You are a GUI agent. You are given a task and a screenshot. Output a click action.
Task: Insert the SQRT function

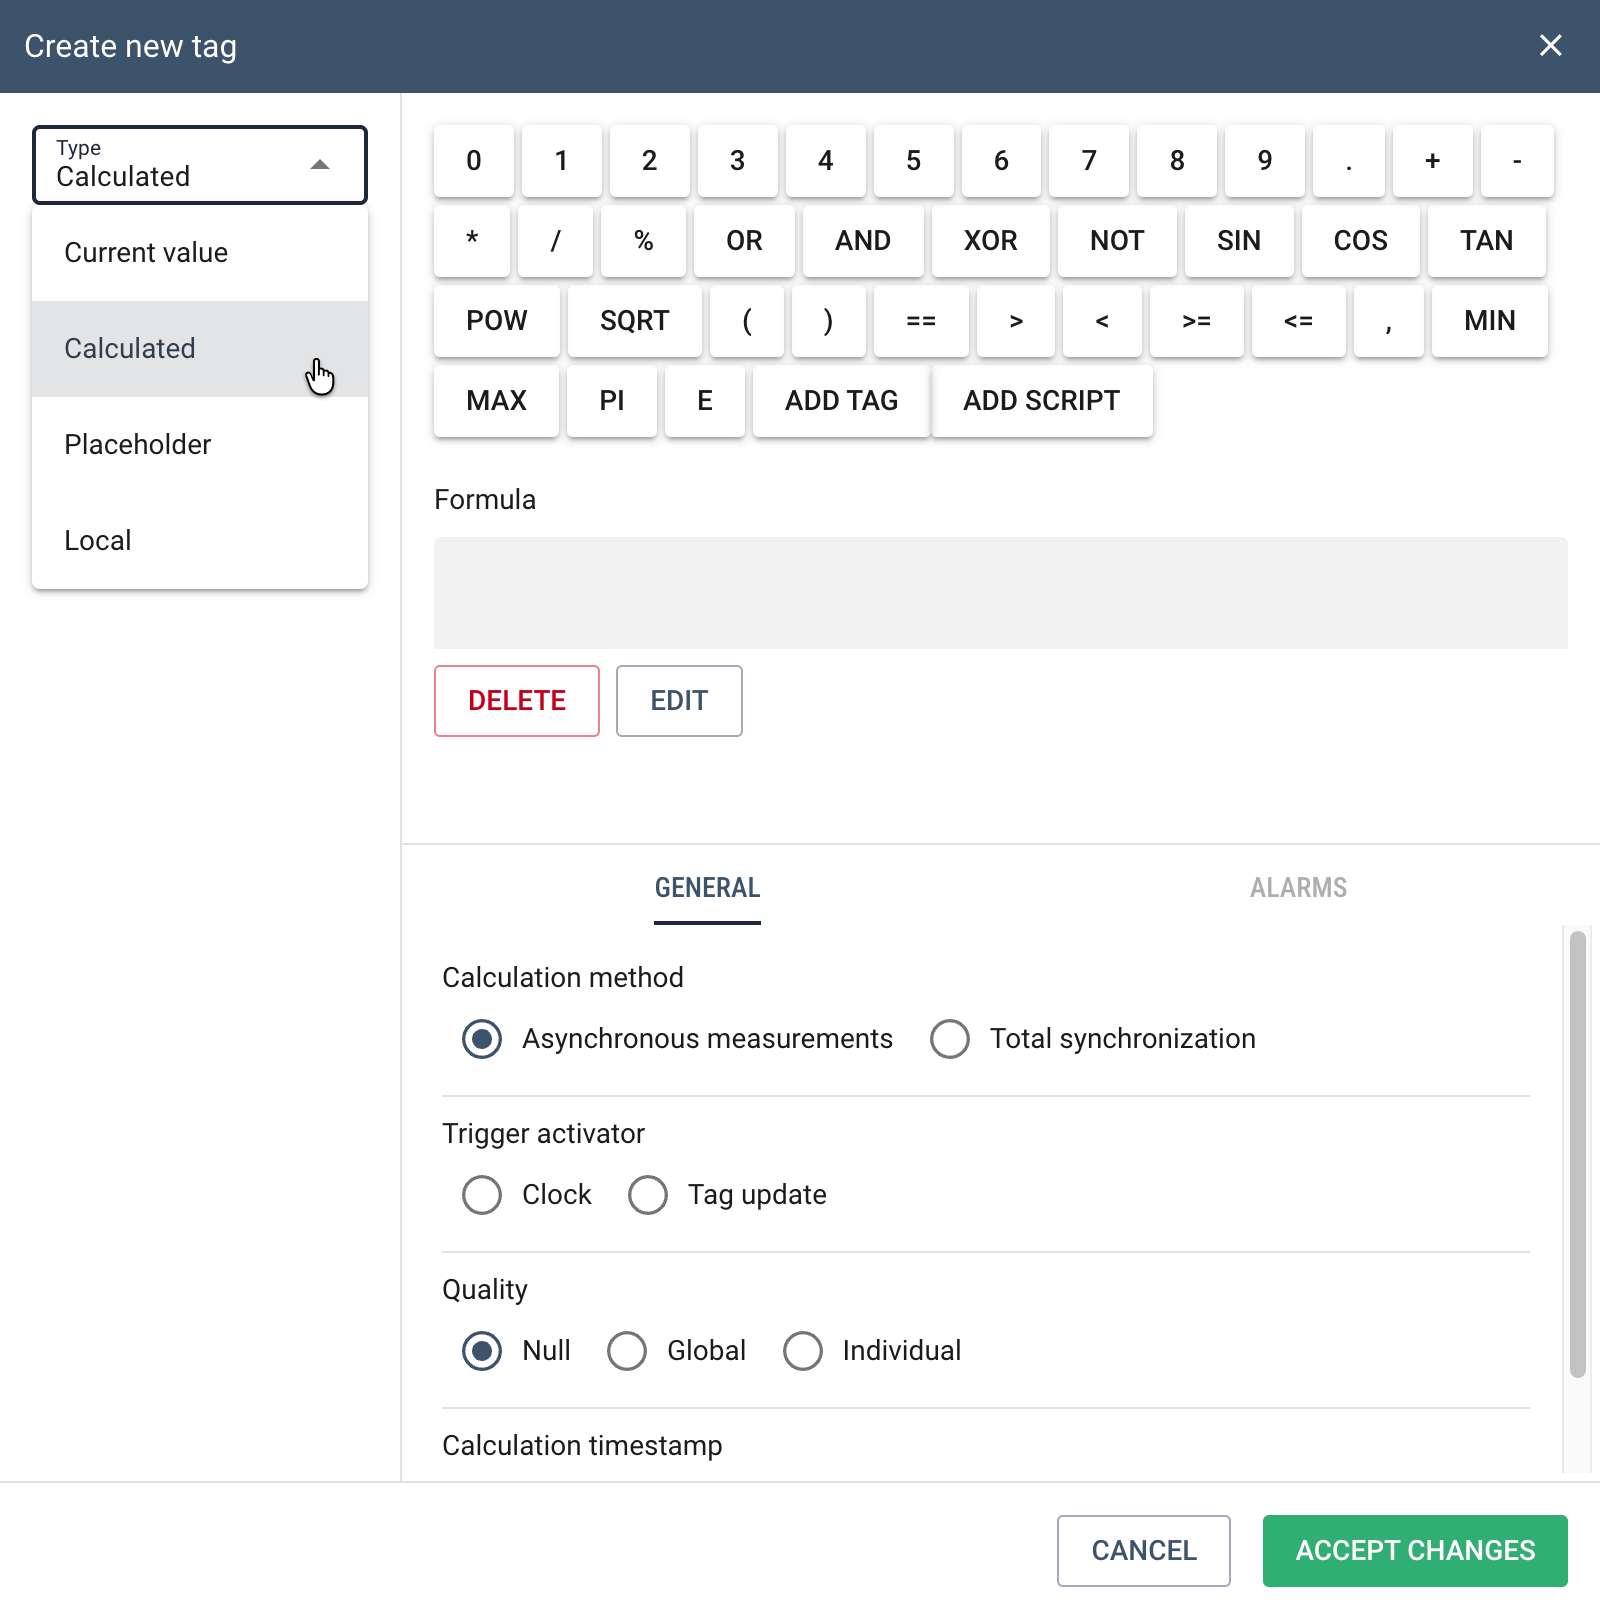(x=634, y=321)
